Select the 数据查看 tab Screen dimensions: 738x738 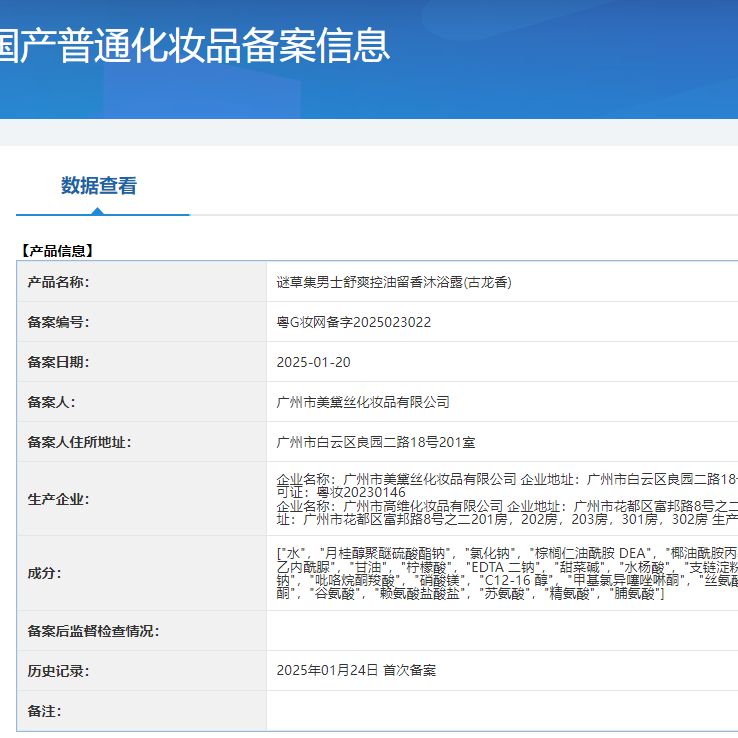(x=99, y=185)
